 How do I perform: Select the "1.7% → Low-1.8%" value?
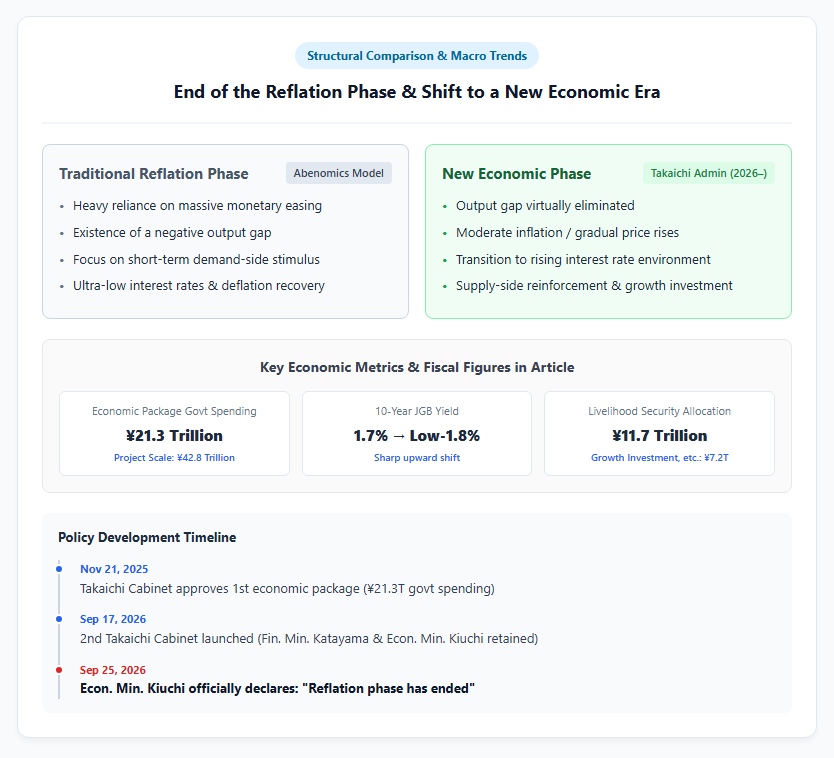pyautogui.click(x=417, y=436)
